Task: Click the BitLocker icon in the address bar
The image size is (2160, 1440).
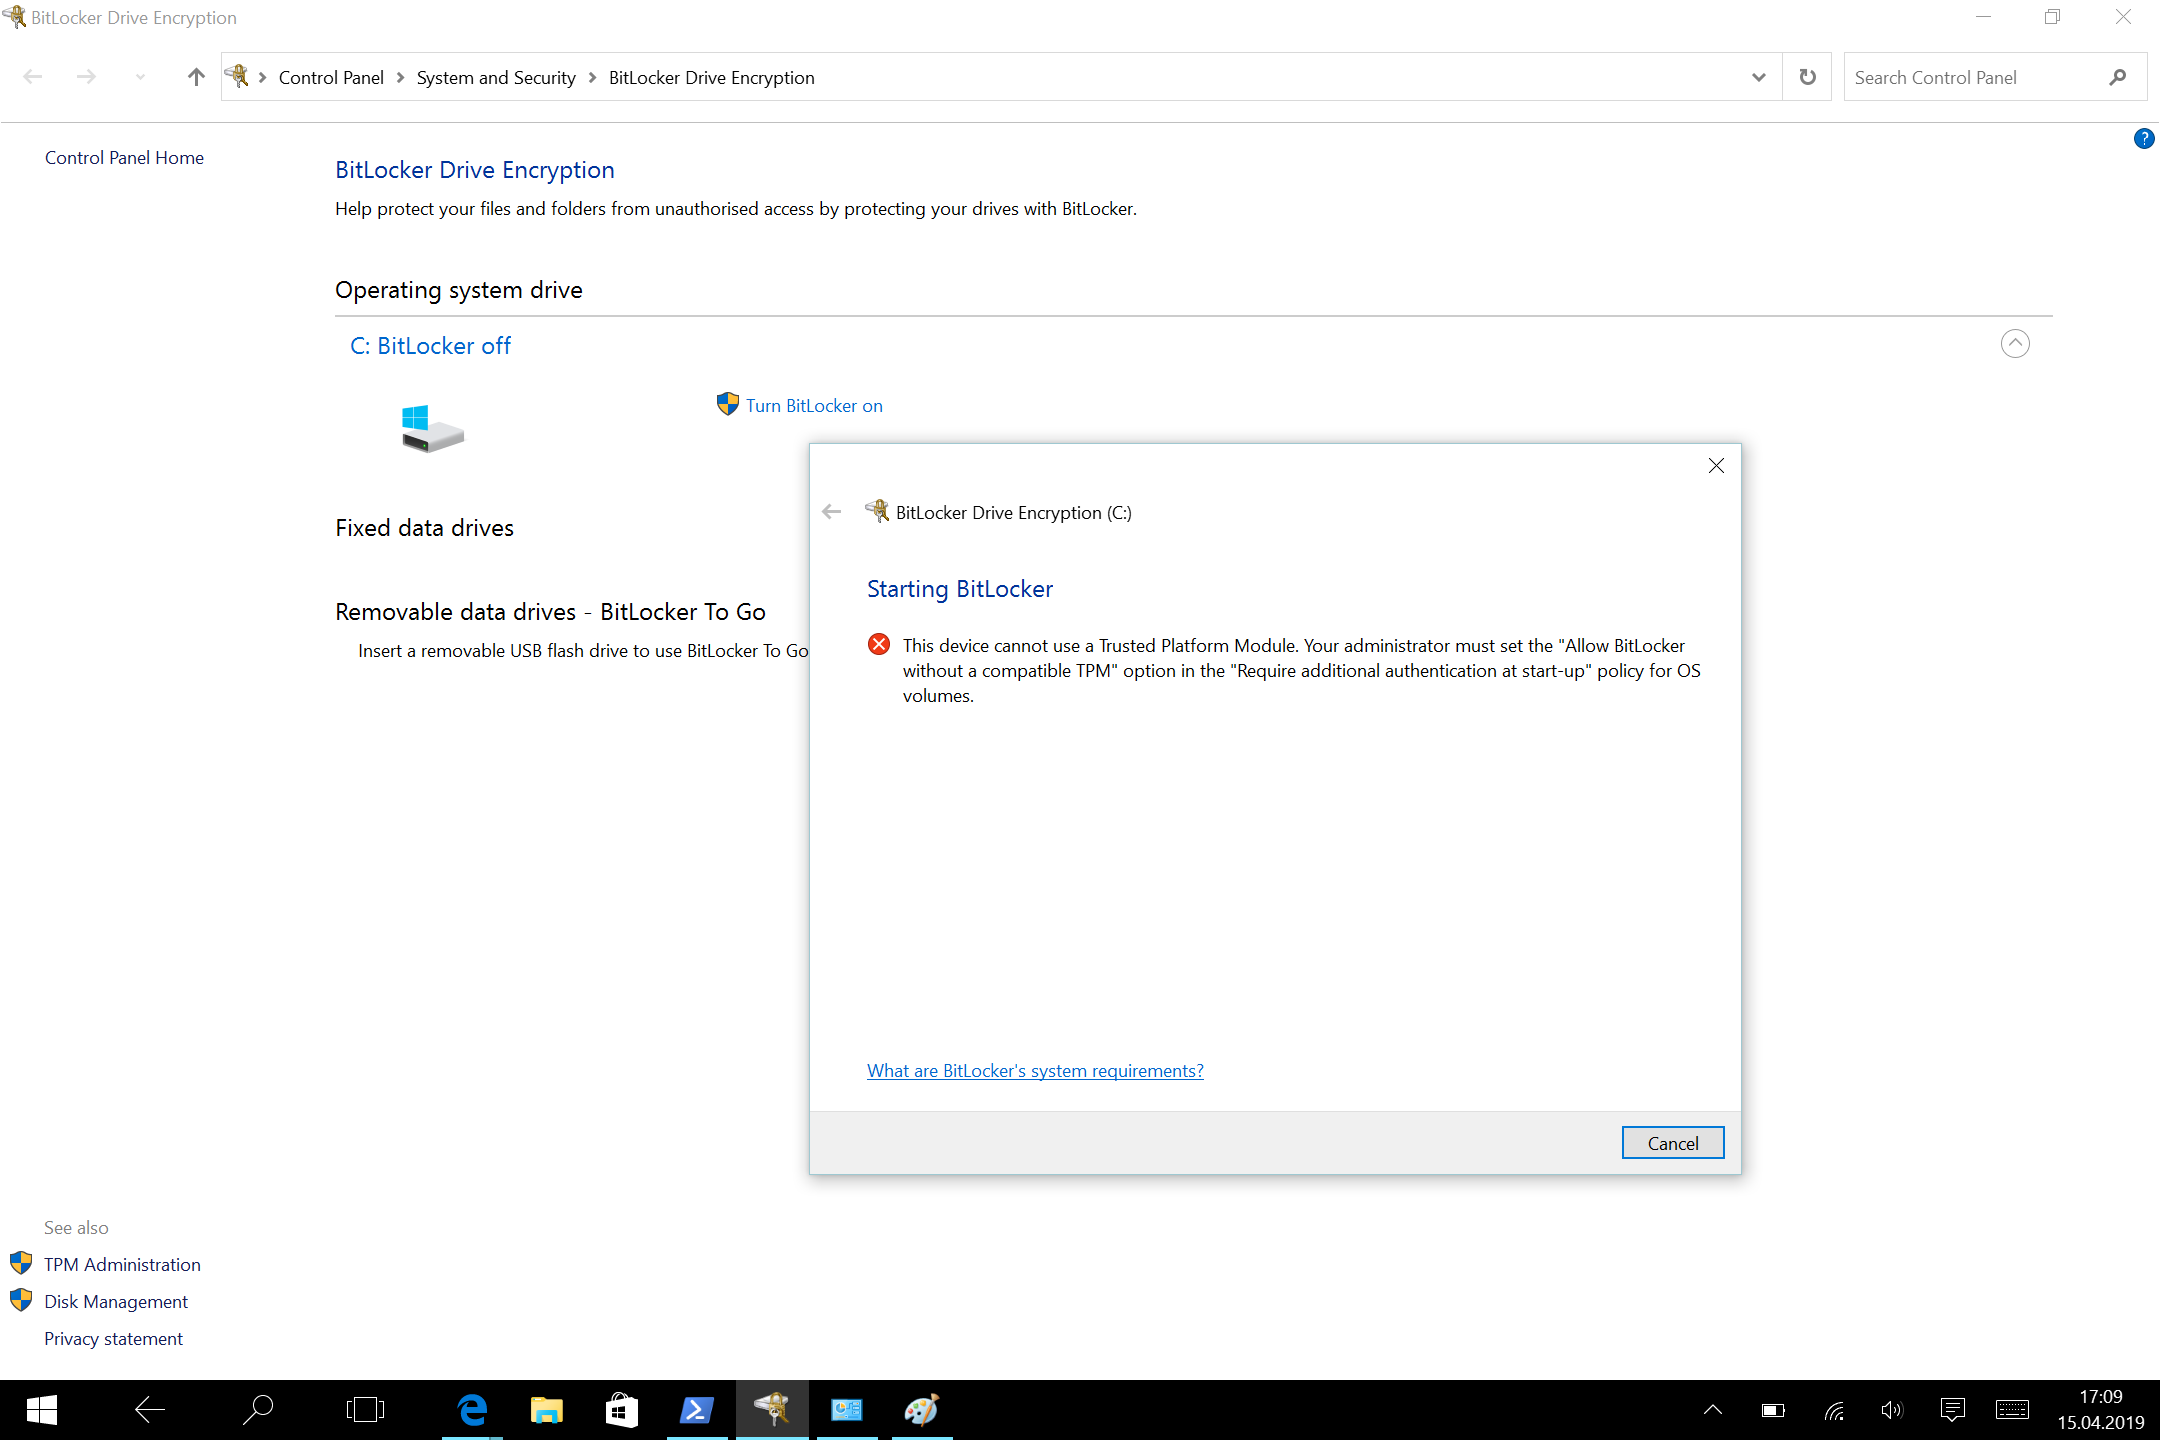Action: click(237, 76)
